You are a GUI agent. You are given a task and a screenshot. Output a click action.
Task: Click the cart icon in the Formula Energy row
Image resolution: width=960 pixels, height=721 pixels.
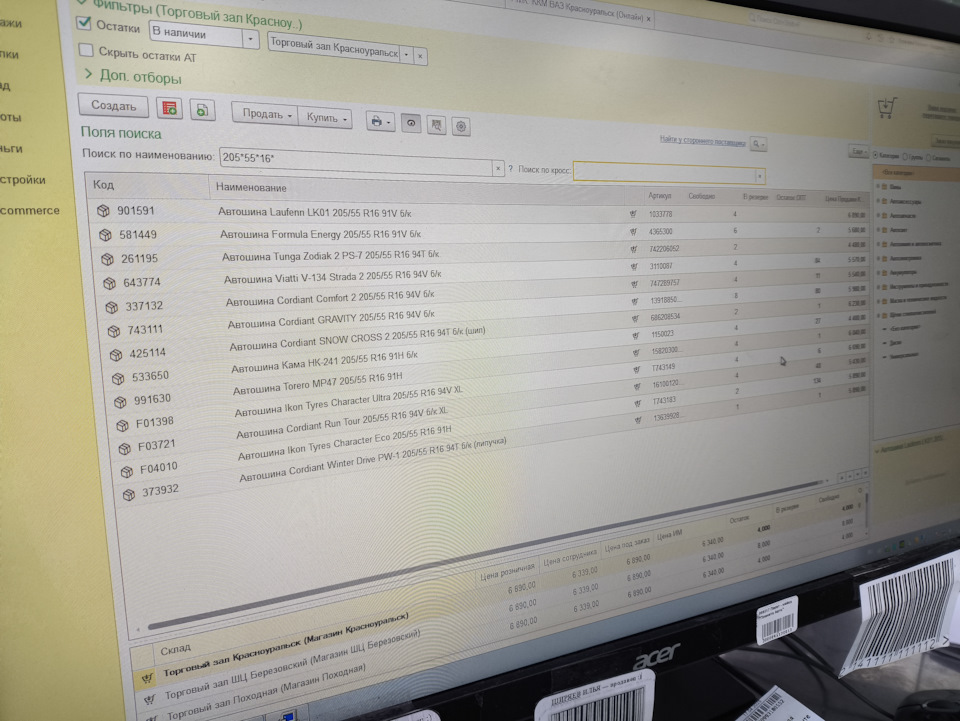point(633,231)
